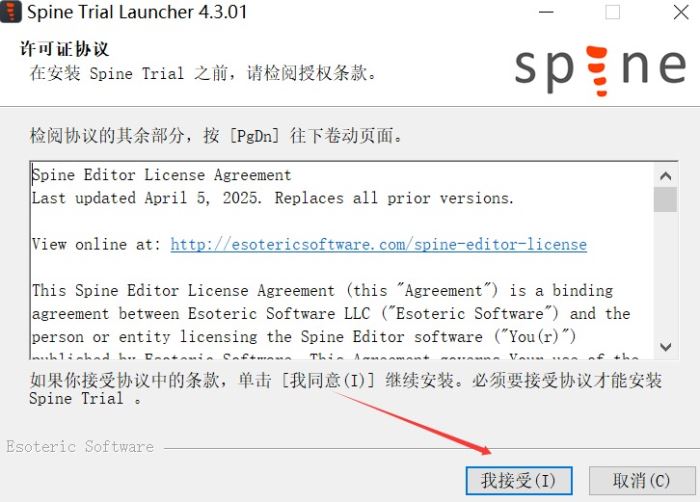Click the 'Spine Trial Launcher 4.3.01' title text
This screenshot has height=502, width=700.
(x=137, y=12)
